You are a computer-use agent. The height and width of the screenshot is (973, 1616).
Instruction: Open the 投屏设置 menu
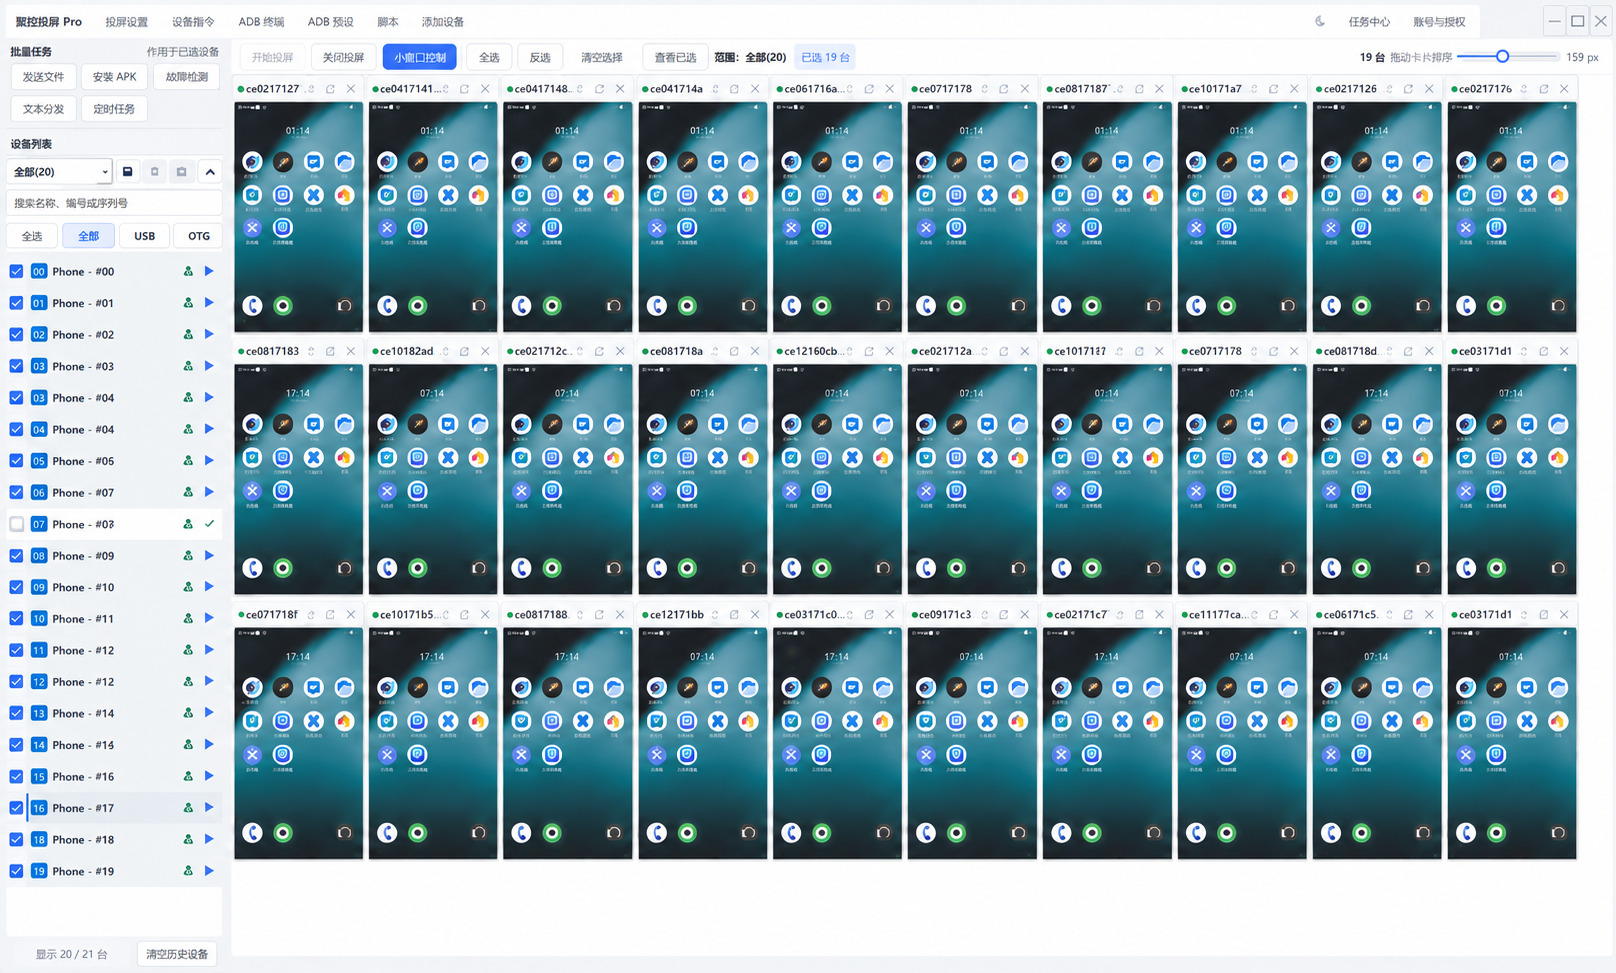point(126,22)
